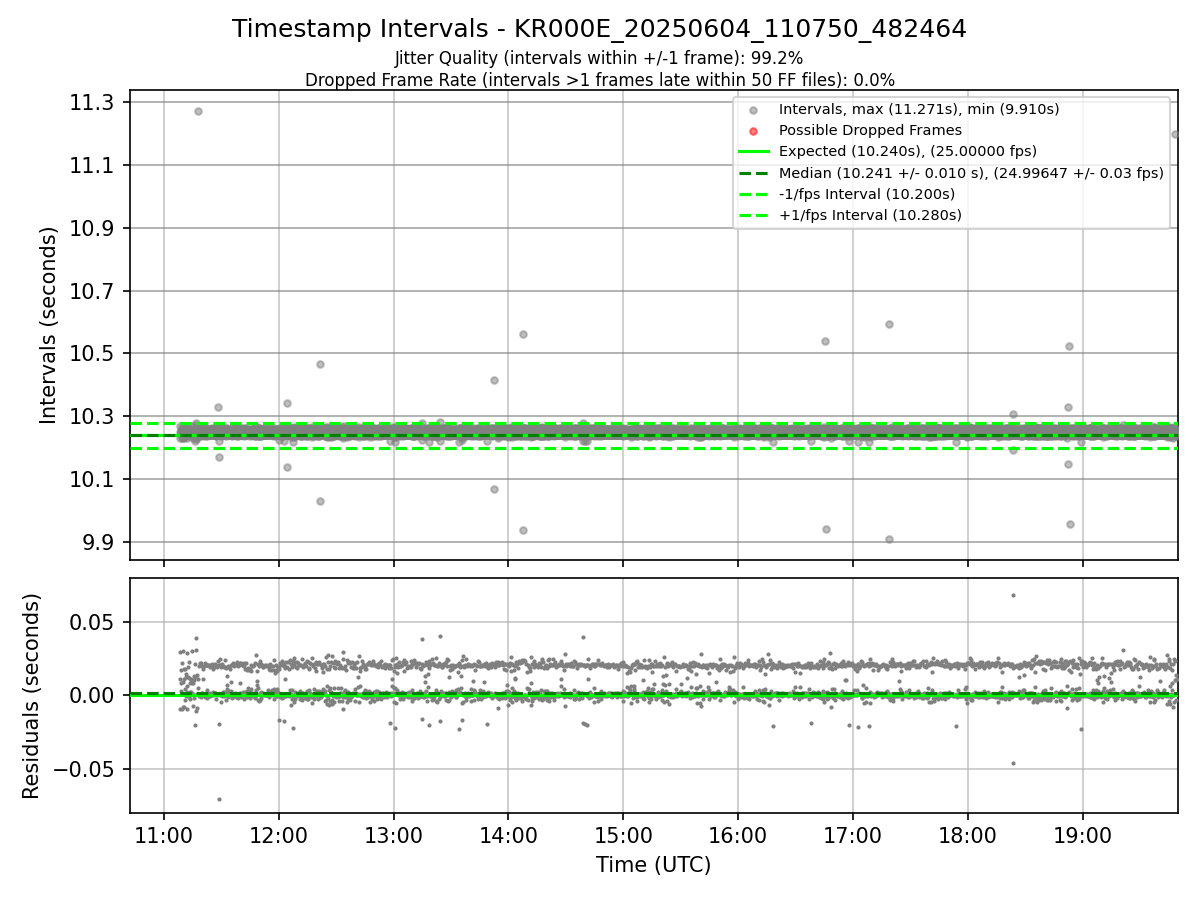Viewport: 1200px width, 900px height.
Task: Click the solid green line sample beside "Expected"
Action: click(754, 152)
